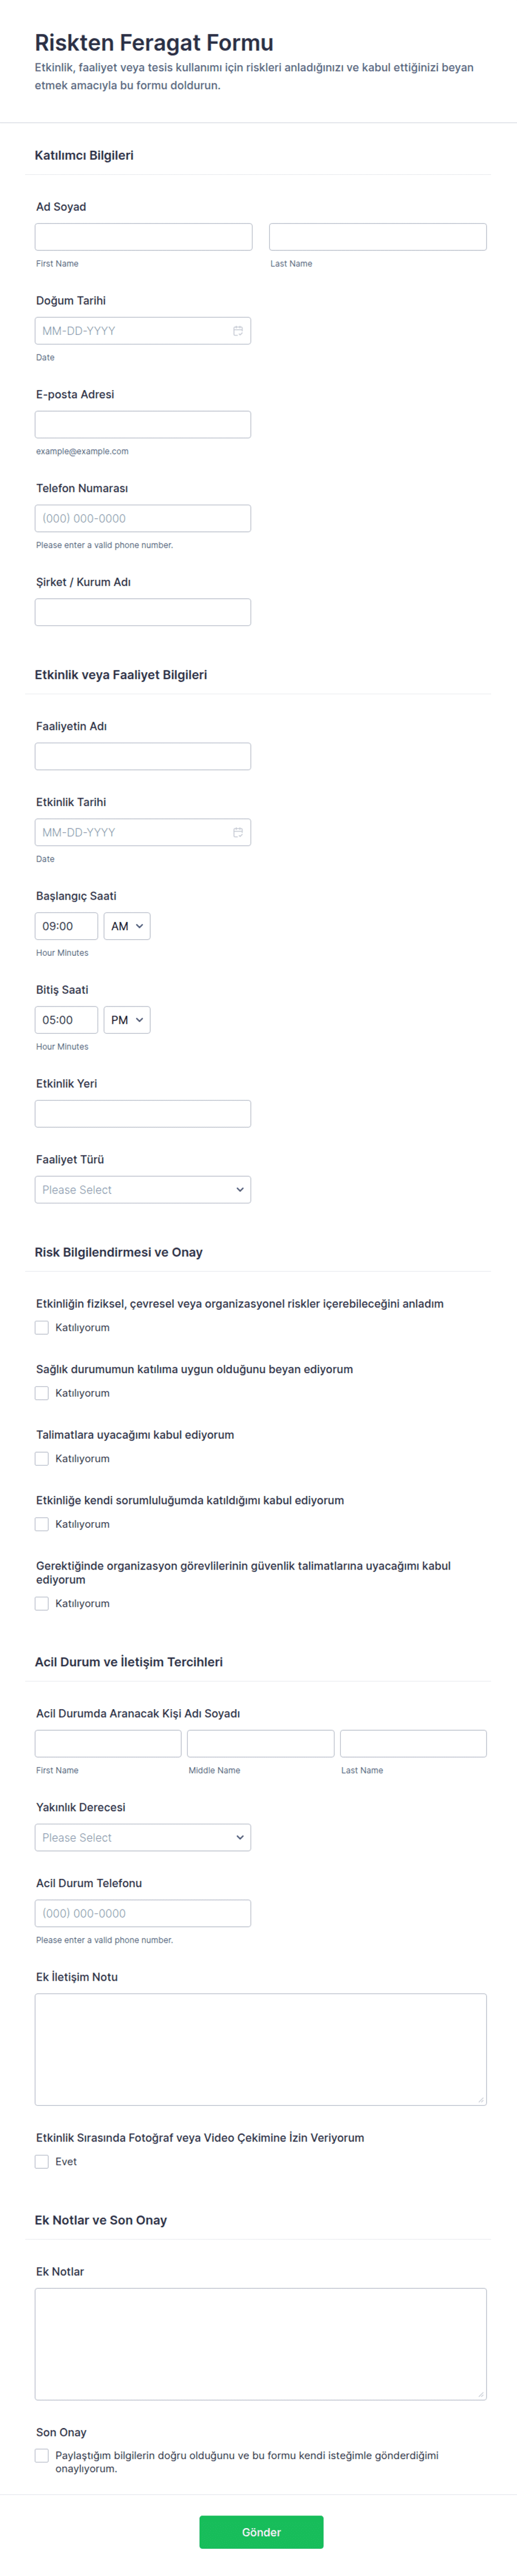Open the Doğum Tarihi calendar icon

pos(237,331)
